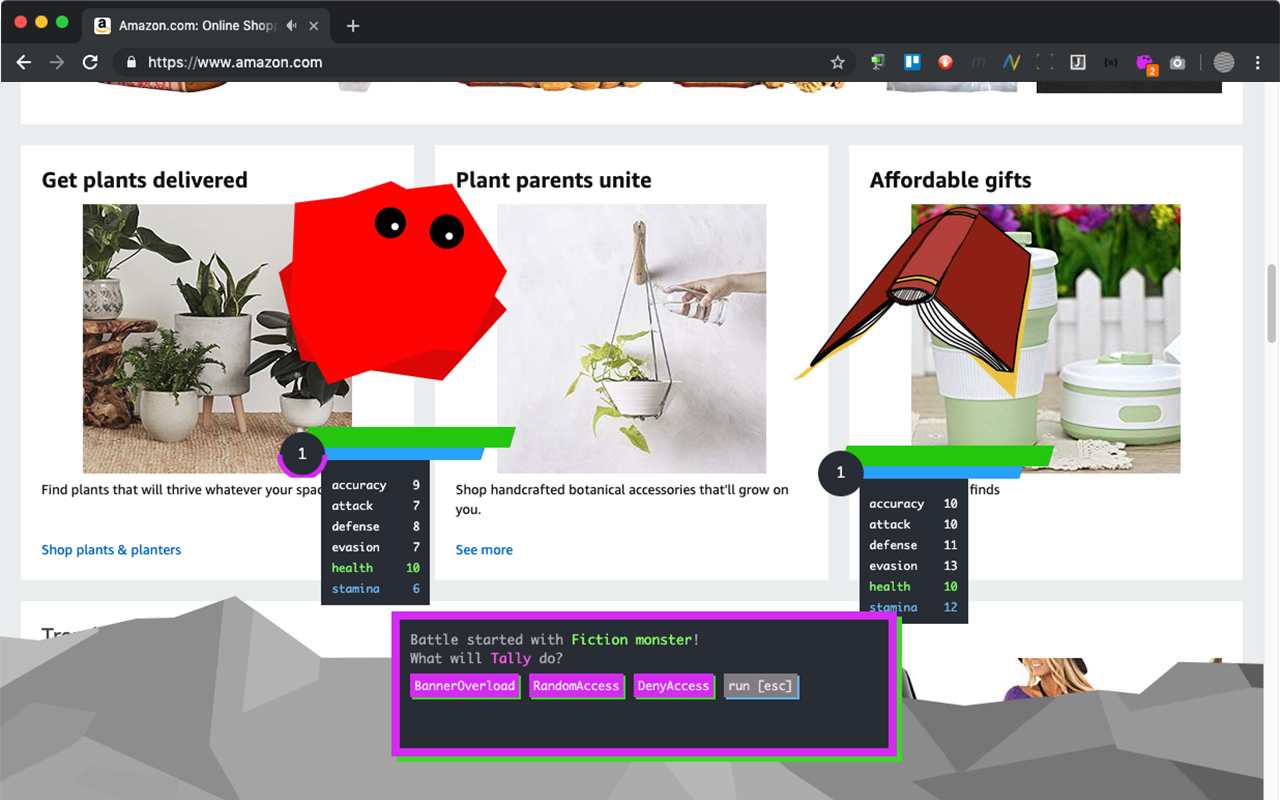Click the red circular extension icon

point(945,62)
